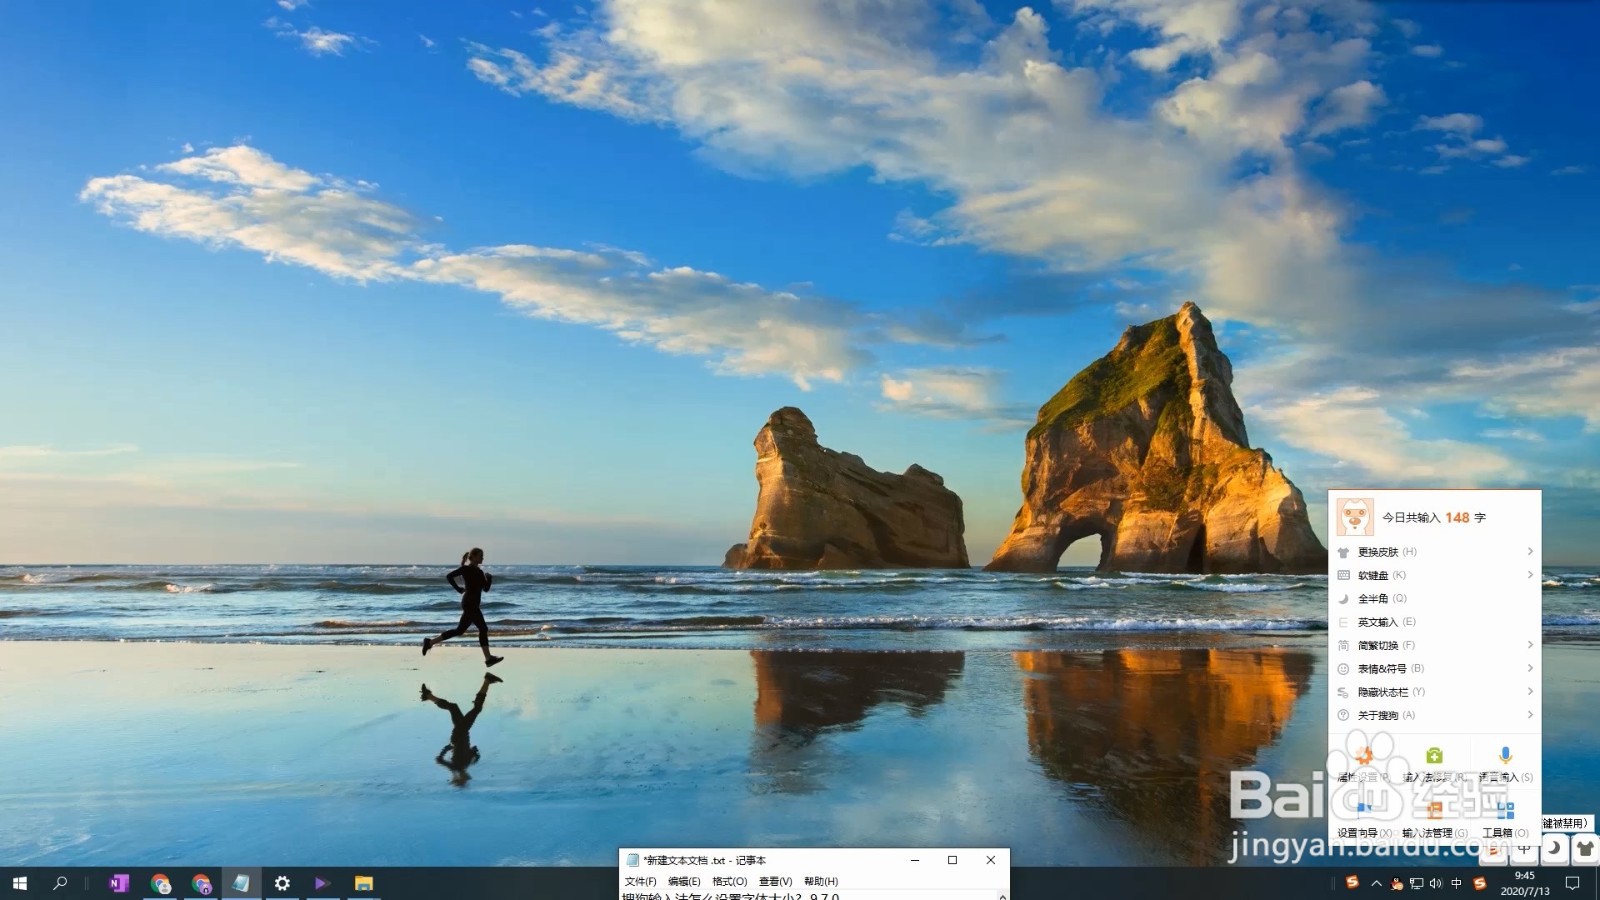Open Notepad 文件(F) menu
The height and width of the screenshot is (900, 1600).
tap(640, 881)
